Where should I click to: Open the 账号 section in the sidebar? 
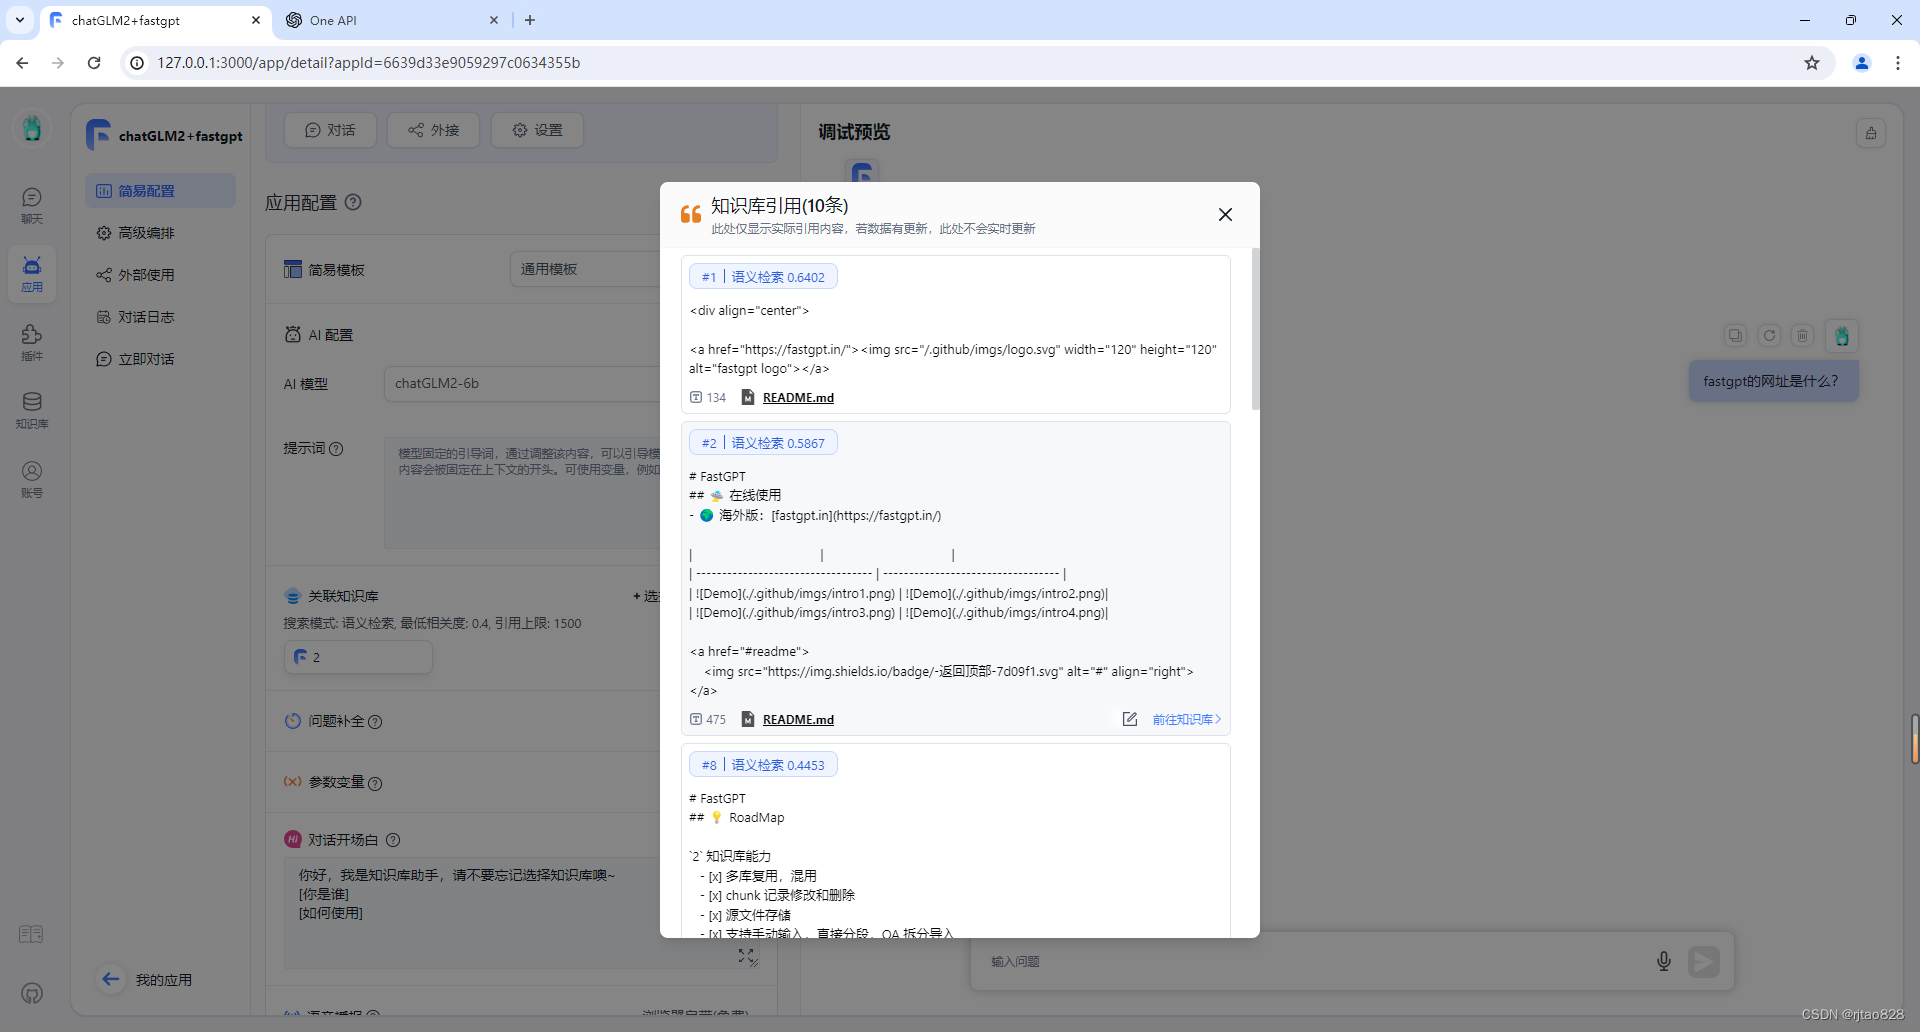[x=31, y=478]
